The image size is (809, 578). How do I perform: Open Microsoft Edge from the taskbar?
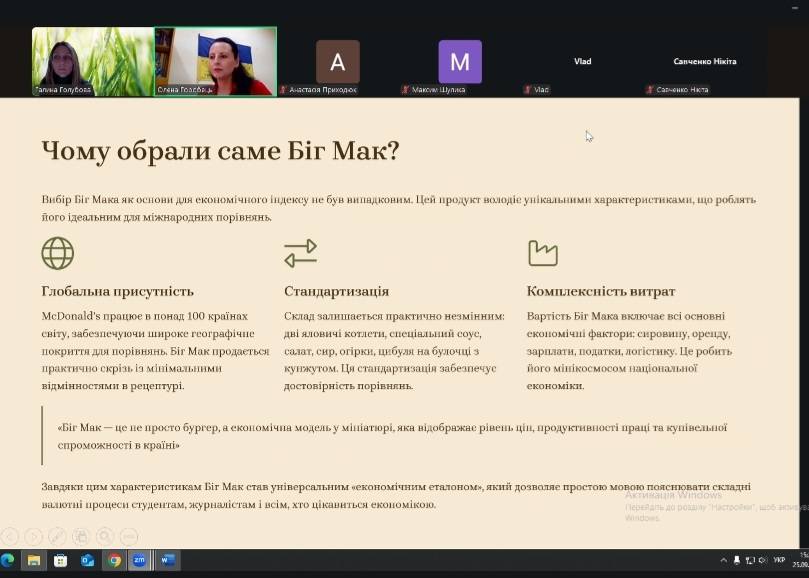tap(8, 560)
